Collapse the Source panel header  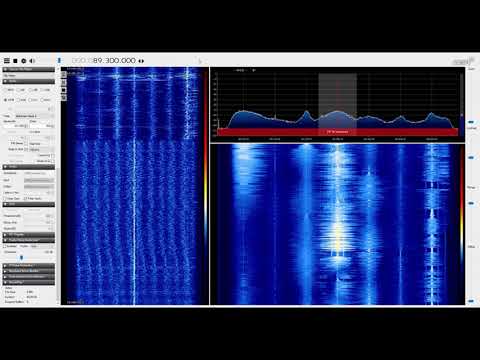pos(29,69)
